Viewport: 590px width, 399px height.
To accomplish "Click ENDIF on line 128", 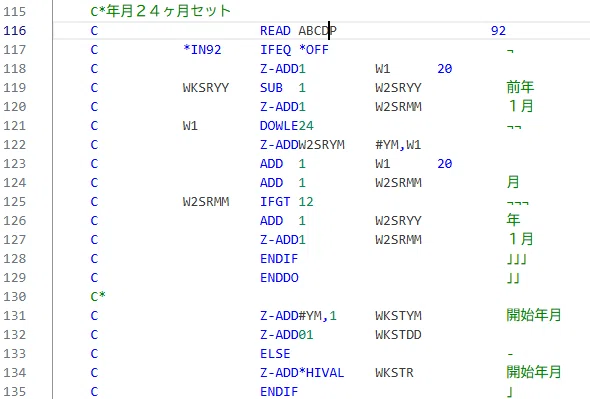I will 279,259.
